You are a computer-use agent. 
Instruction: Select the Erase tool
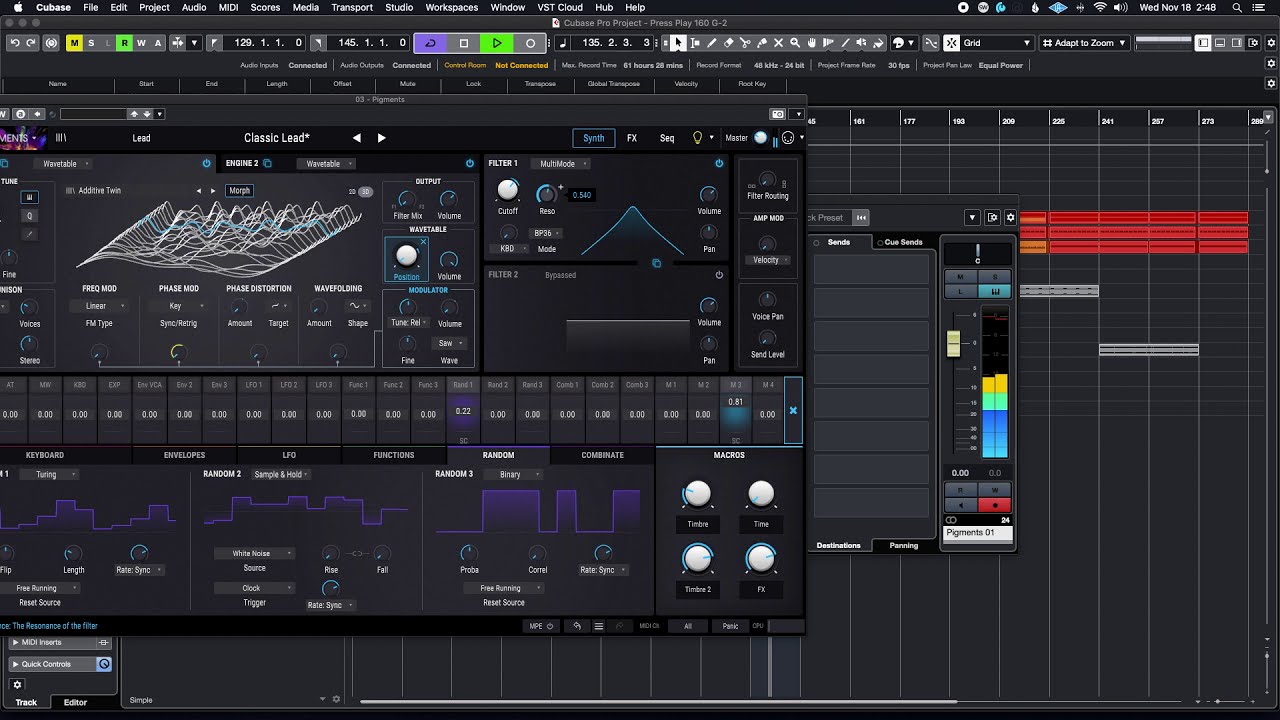tap(728, 43)
